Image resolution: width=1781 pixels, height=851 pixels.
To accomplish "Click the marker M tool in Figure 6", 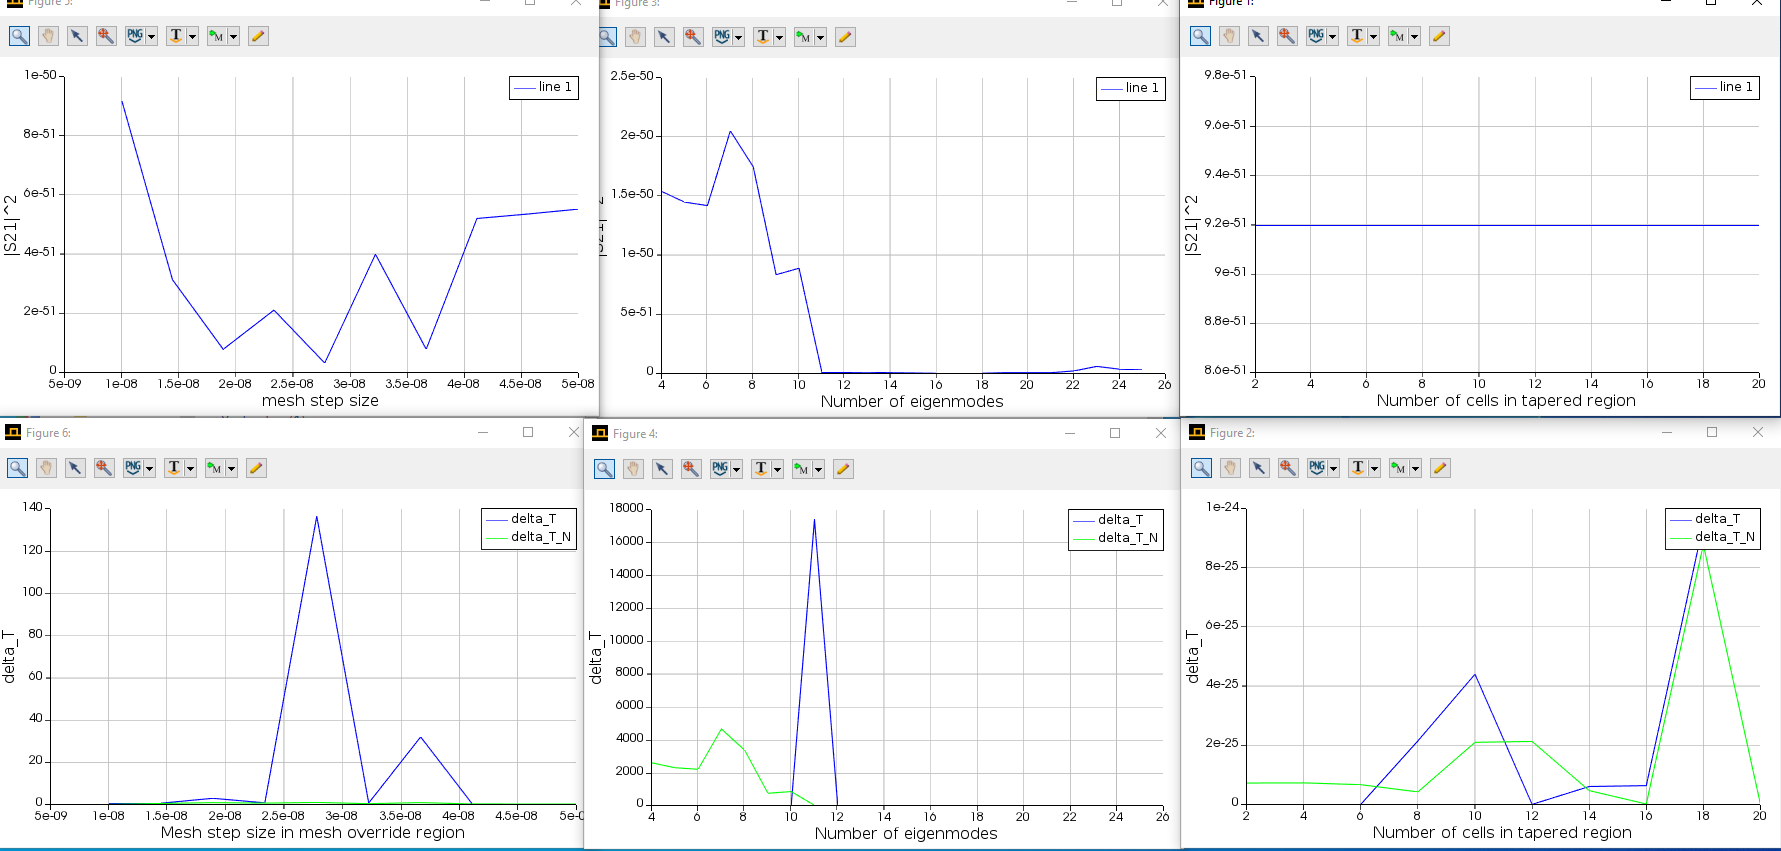I will pyautogui.click(x=215, y=468).
